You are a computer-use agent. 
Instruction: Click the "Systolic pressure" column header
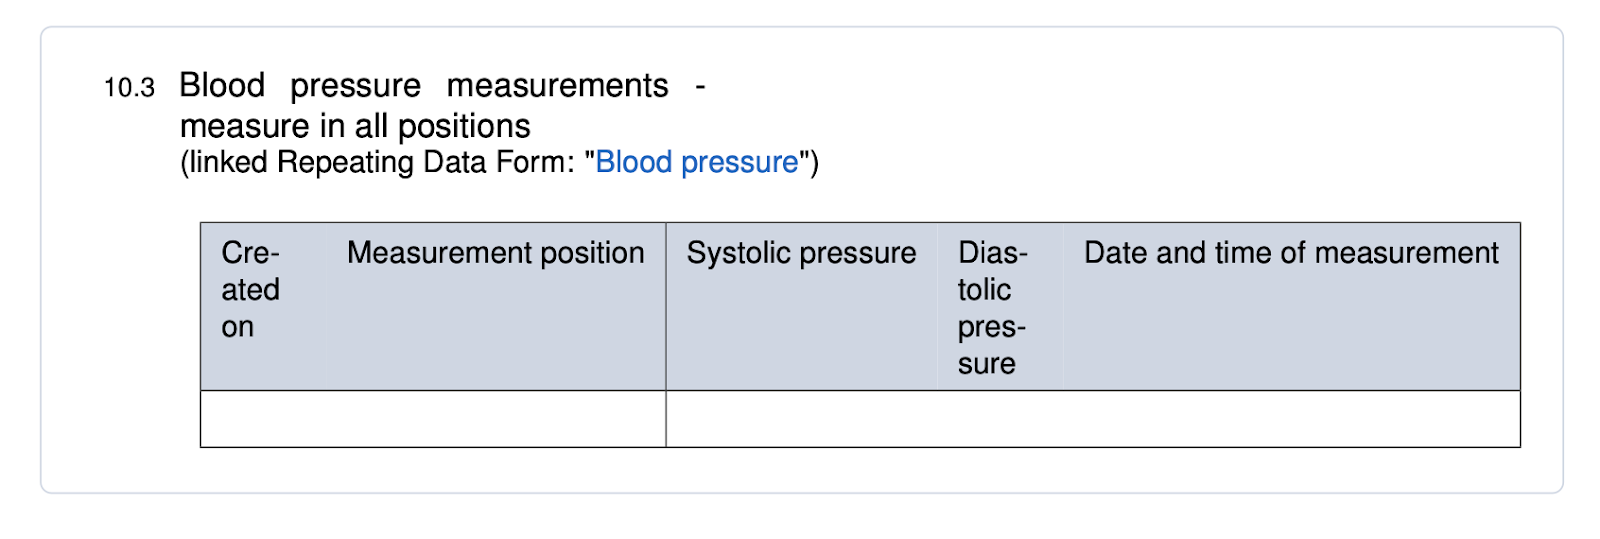tap(801, 253)
